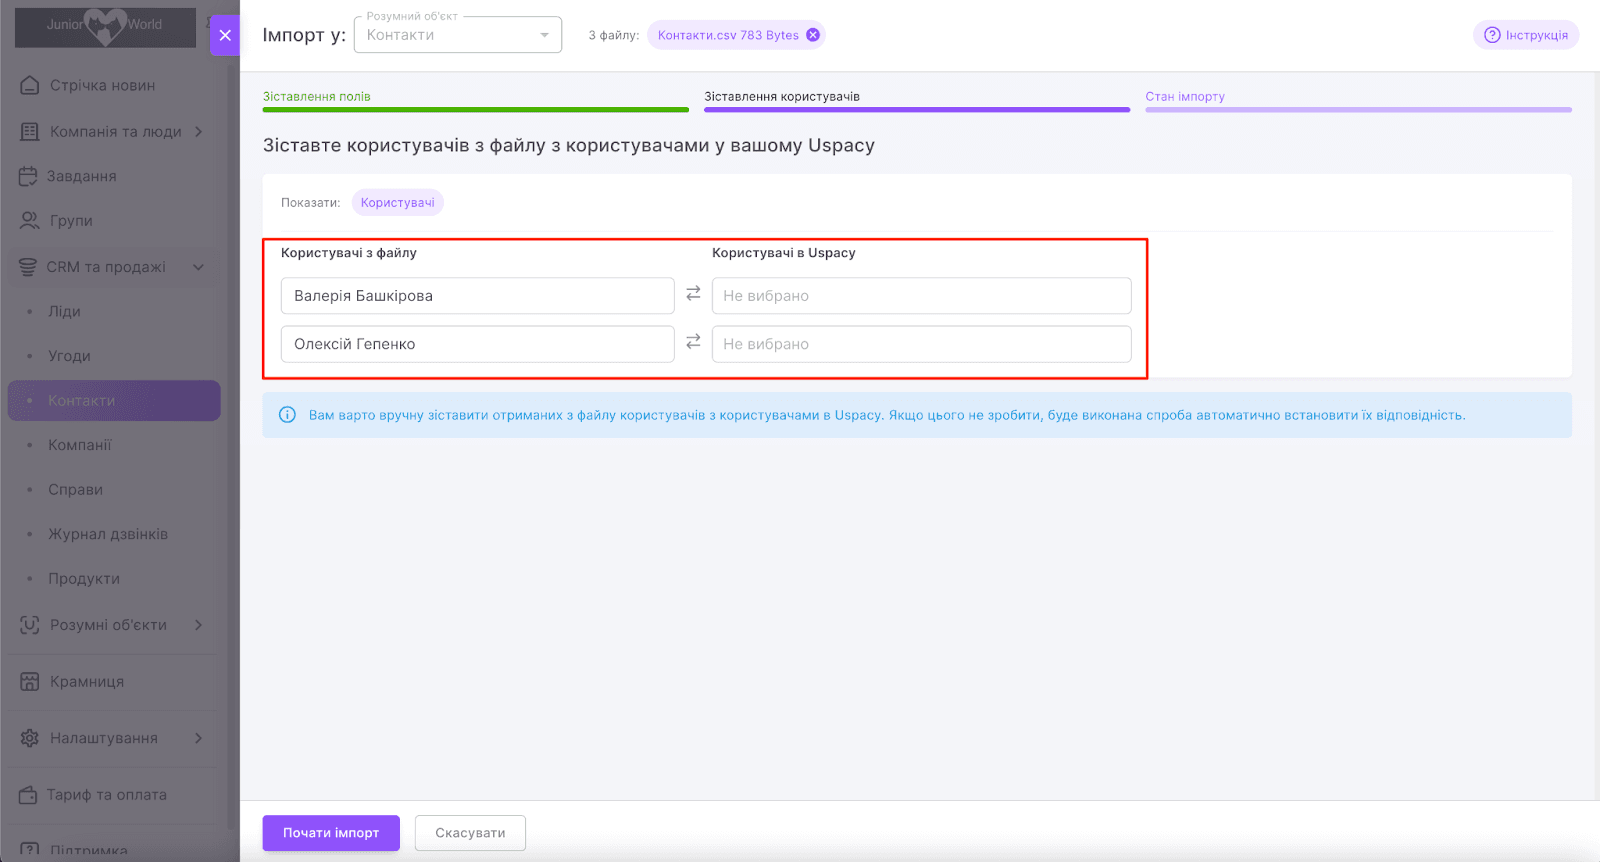Click the smart objects icon beside Розумні об'єкти
This screenshot has height=862, width=1600.
(30, 625)
